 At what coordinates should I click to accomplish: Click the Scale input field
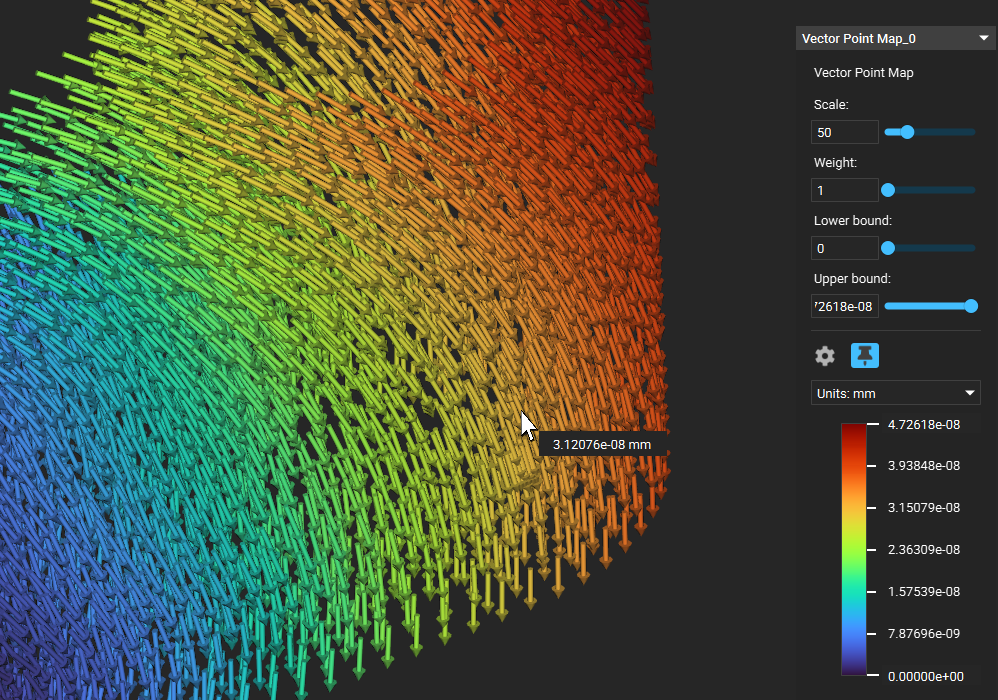tap(845, 132)
